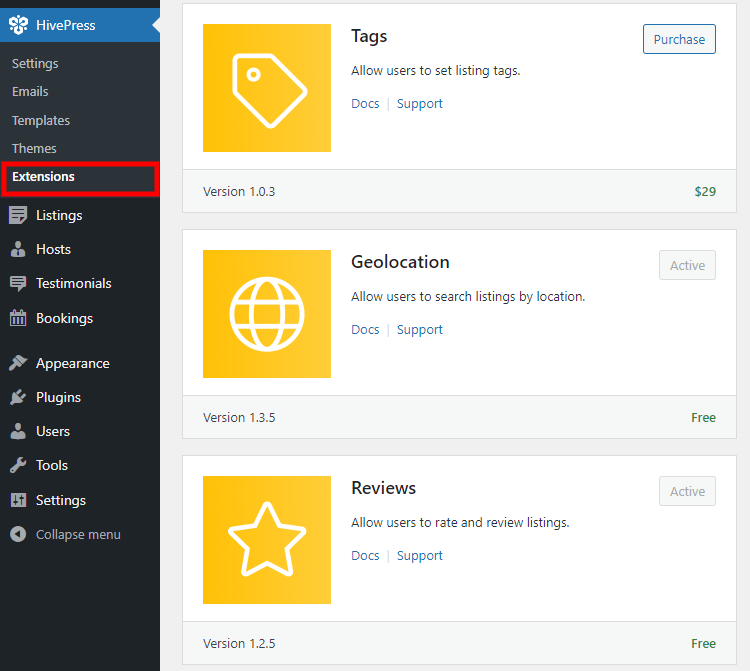Image resolution: width=750 pixels, height=671 pixels.
Task: Open the Themes submenu item
Action: tap(34, 148)
